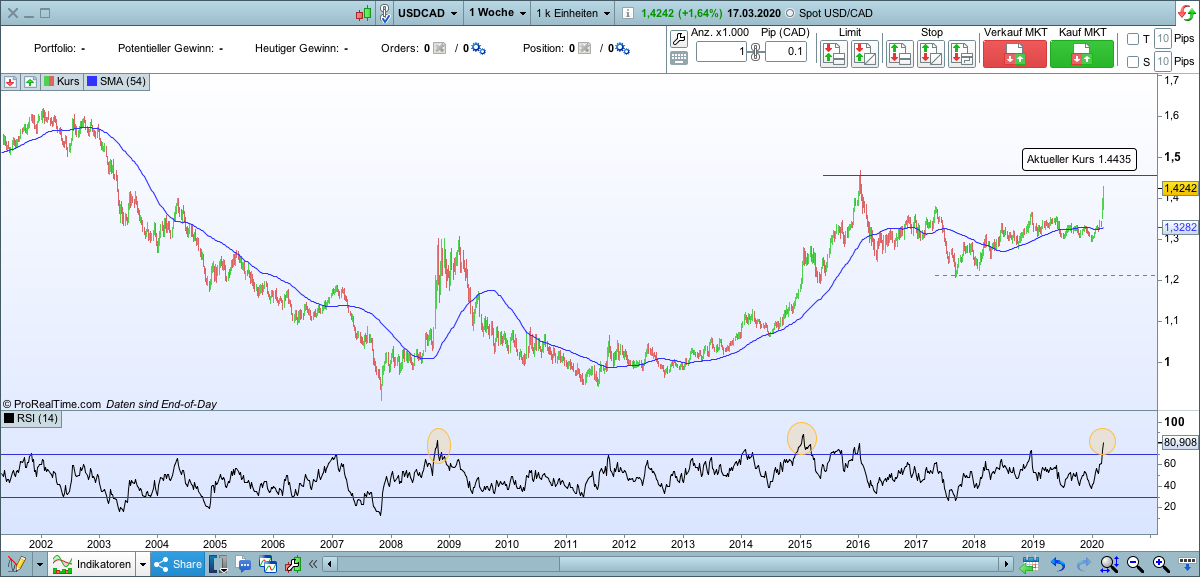The width and height of the screenshot is (1200, 577).
Task: Toggle the Kurs price legend
Action: pos(62,81)
